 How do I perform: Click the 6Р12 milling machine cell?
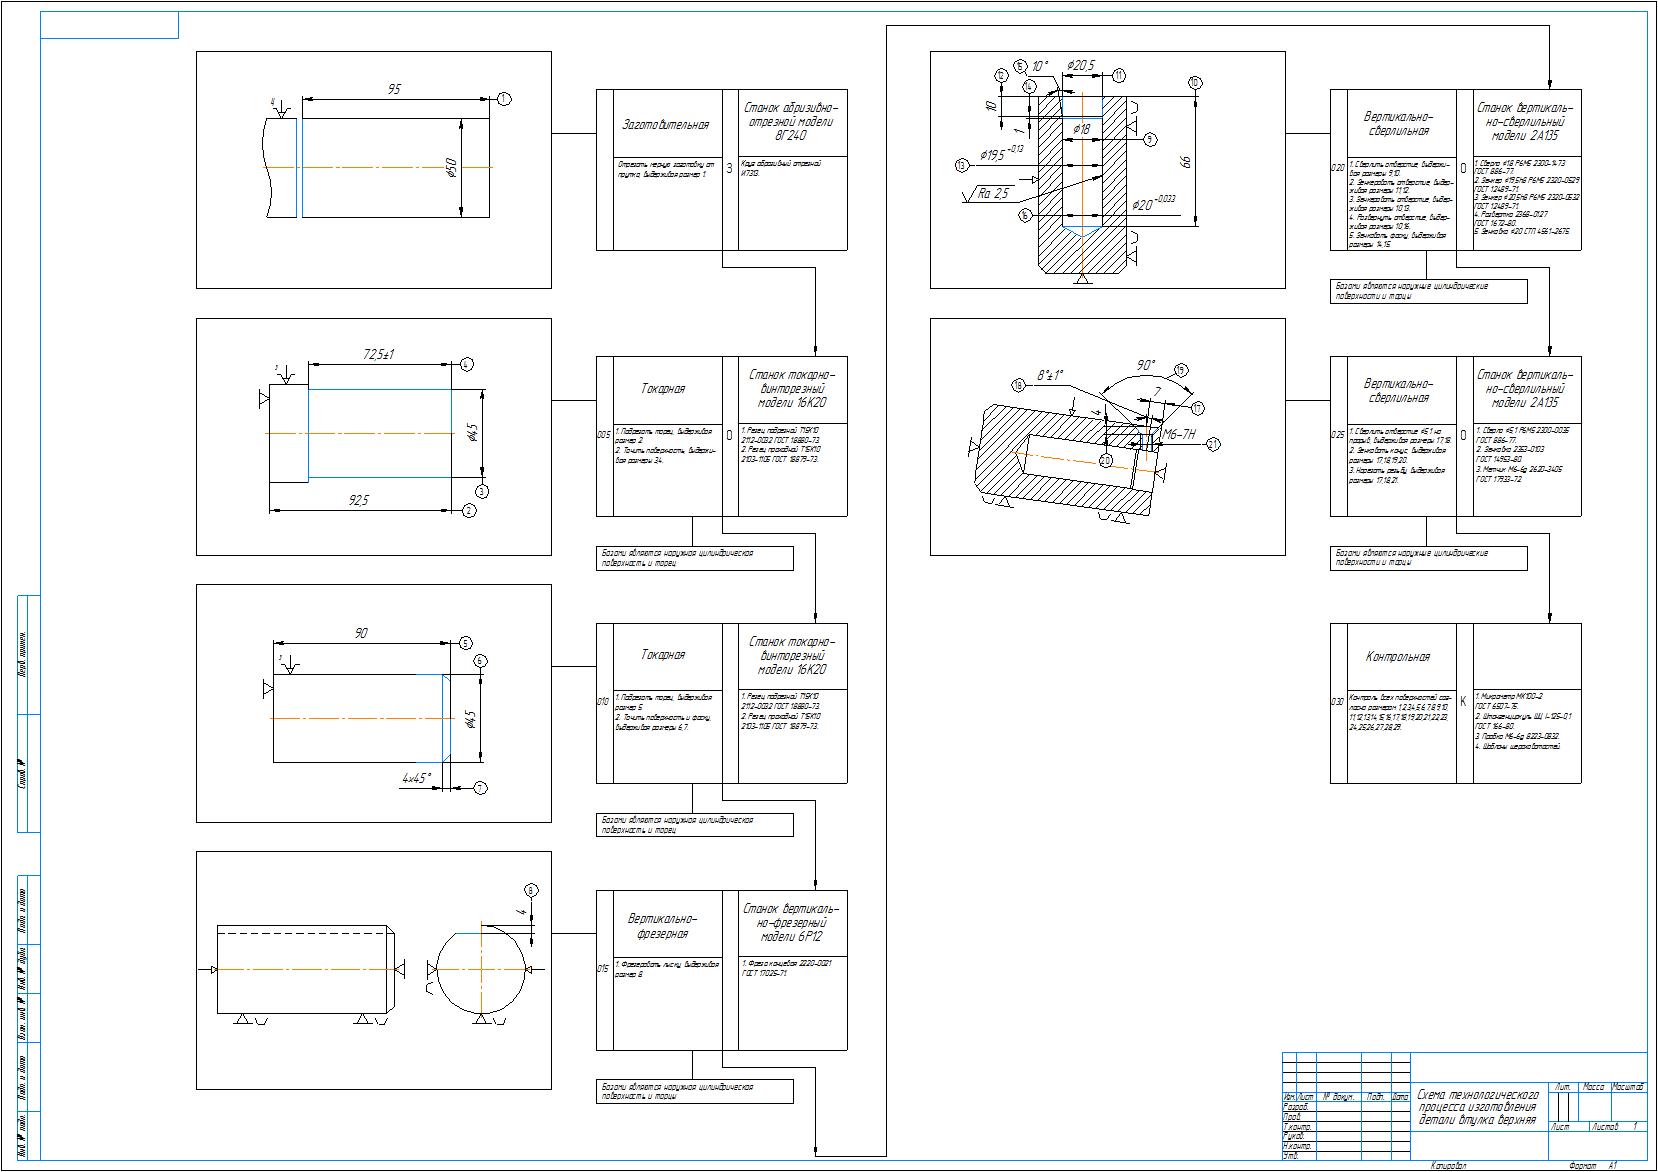pos(790,922)
